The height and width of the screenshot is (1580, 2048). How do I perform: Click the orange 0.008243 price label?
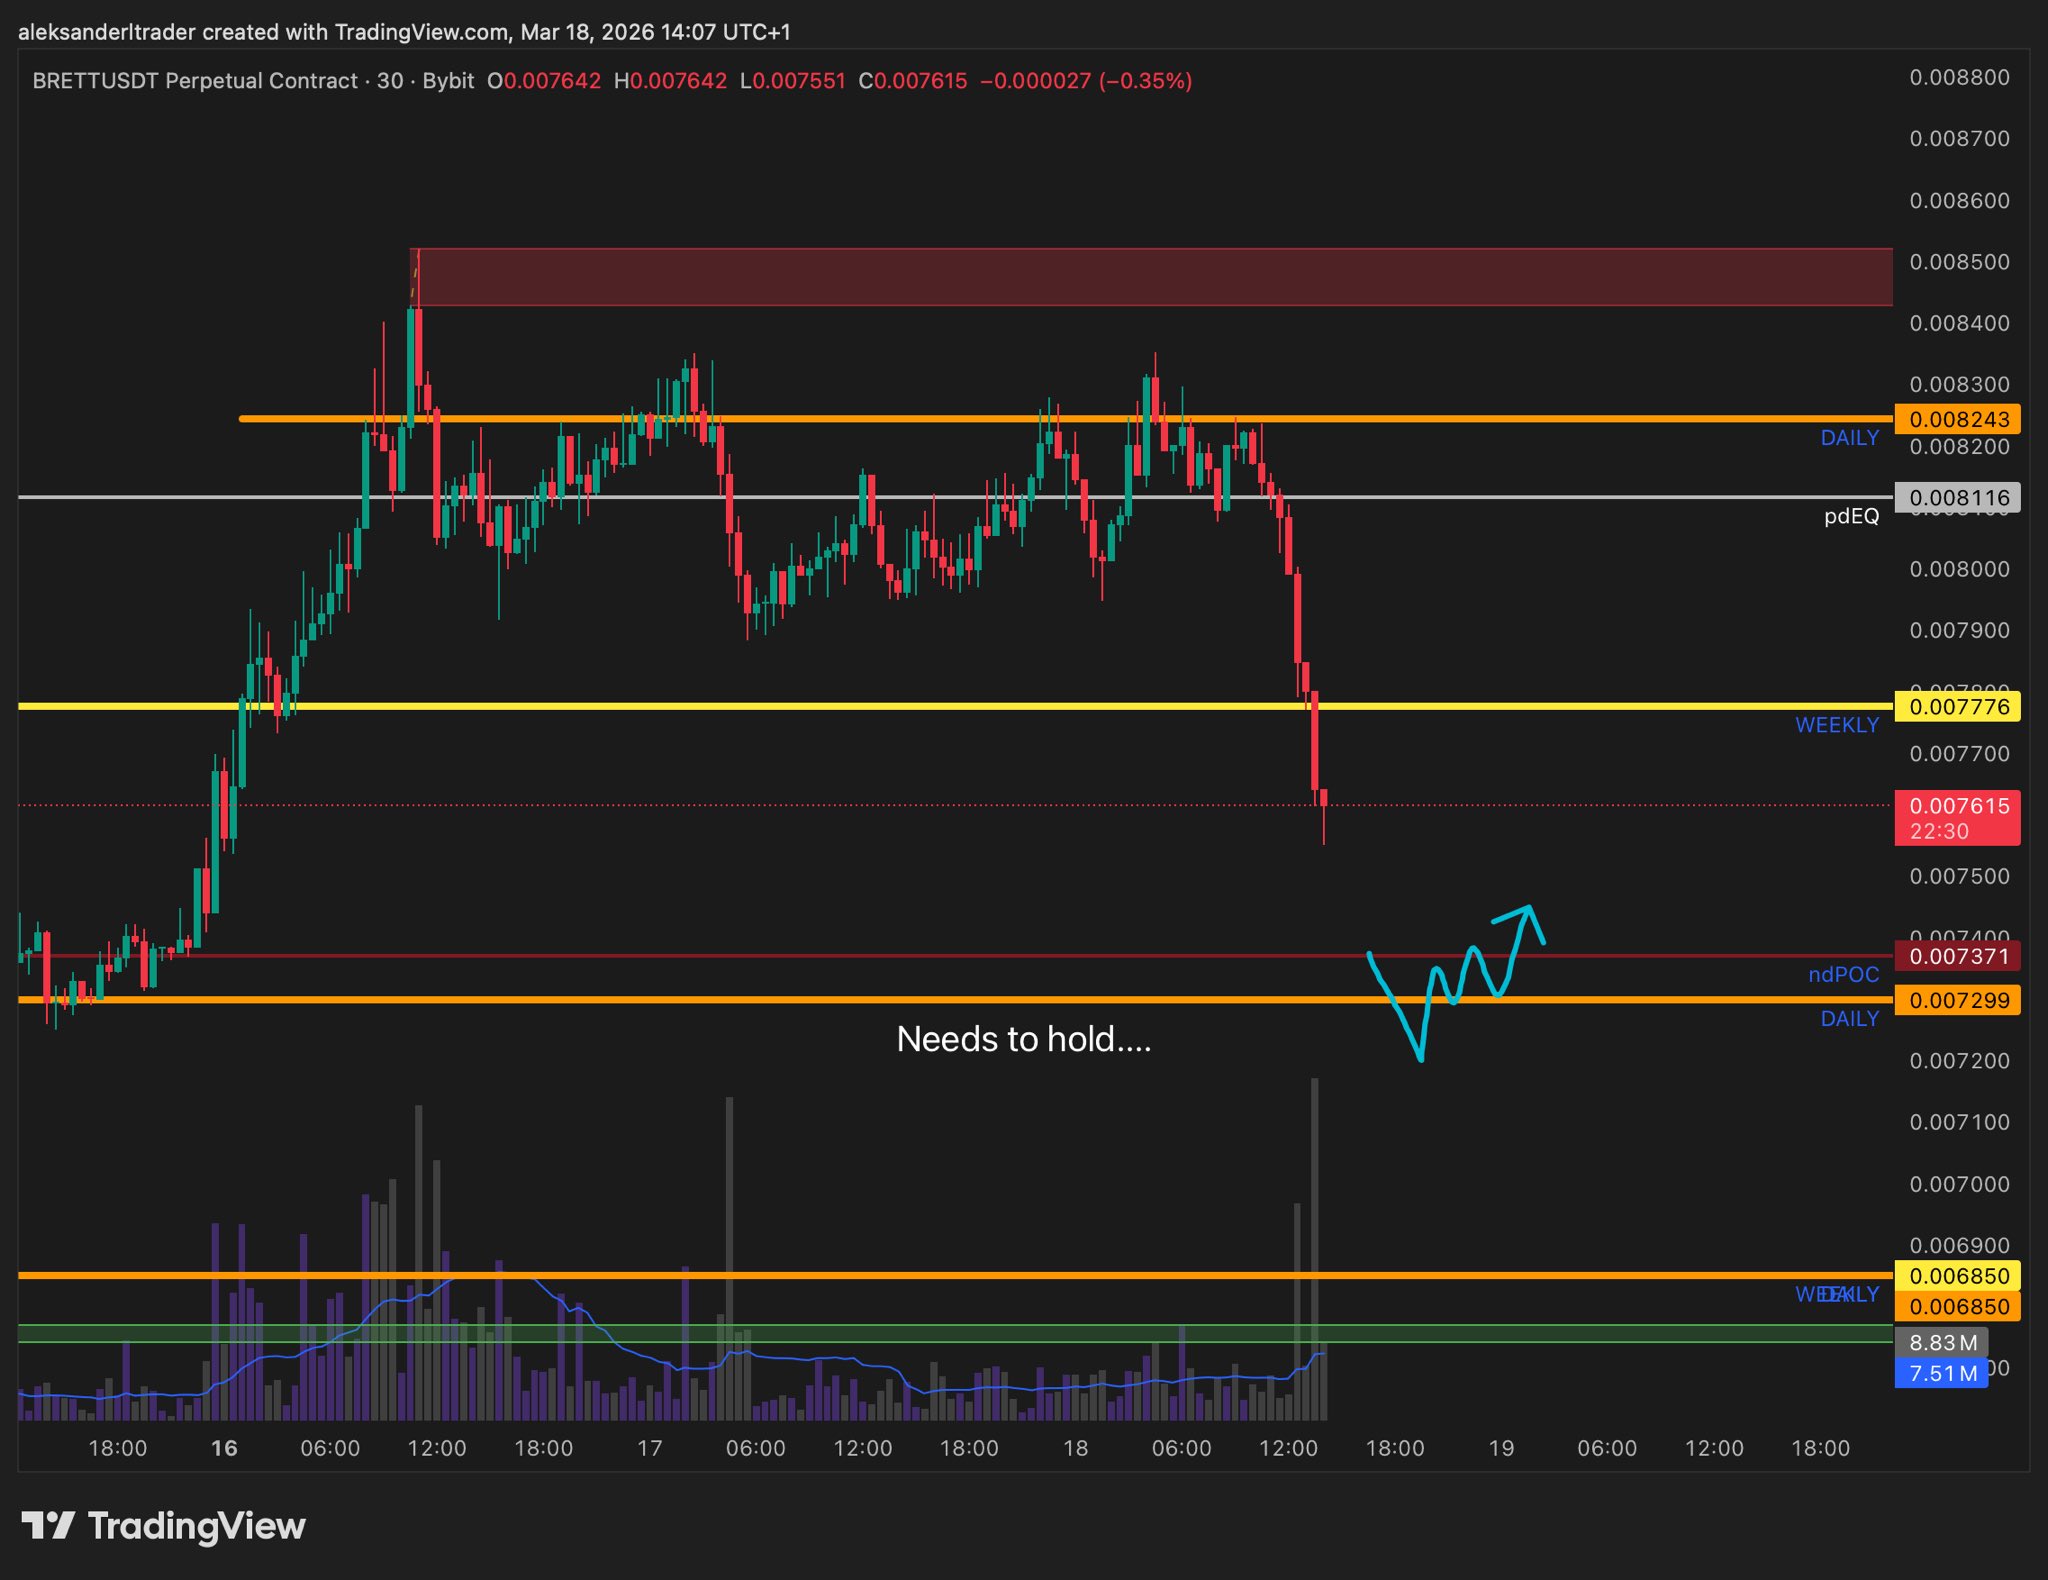1957,419
